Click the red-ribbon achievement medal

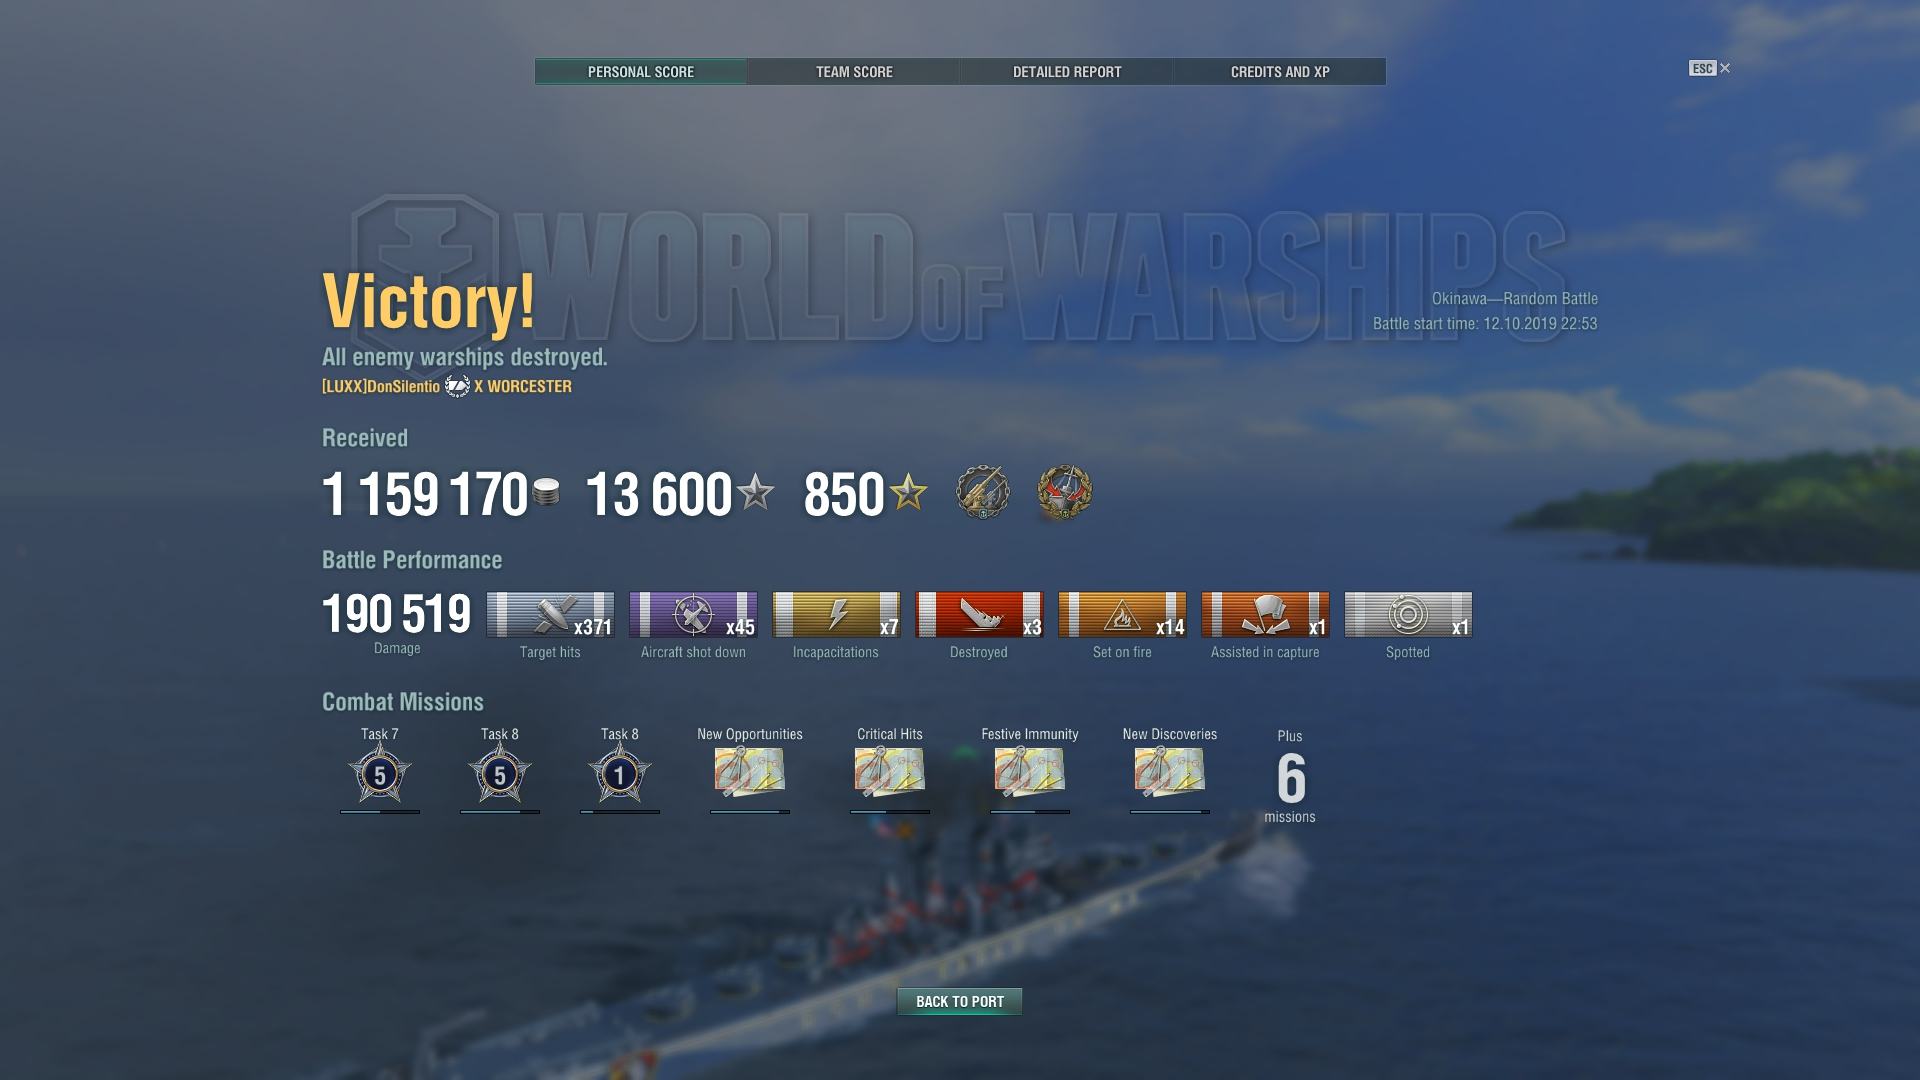click(x=1065, y=492)
